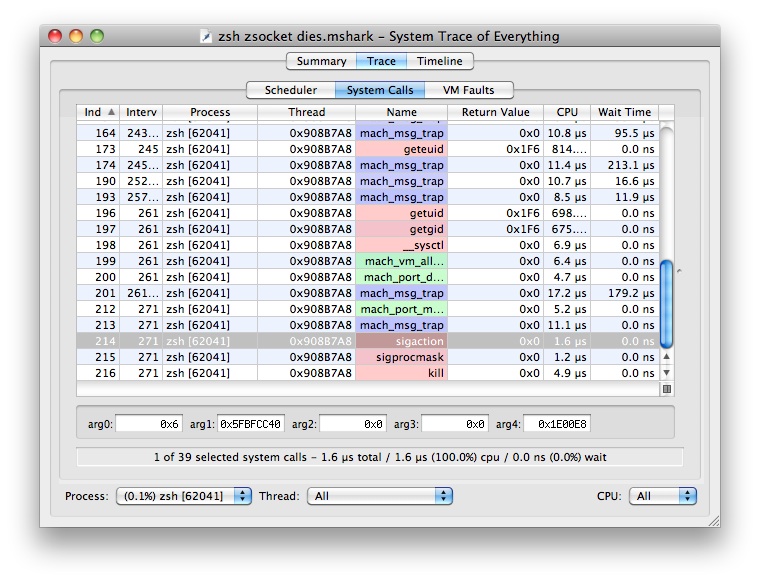Select the Trace tab
The width and height of the screenshot is (760, 582).
381,61
